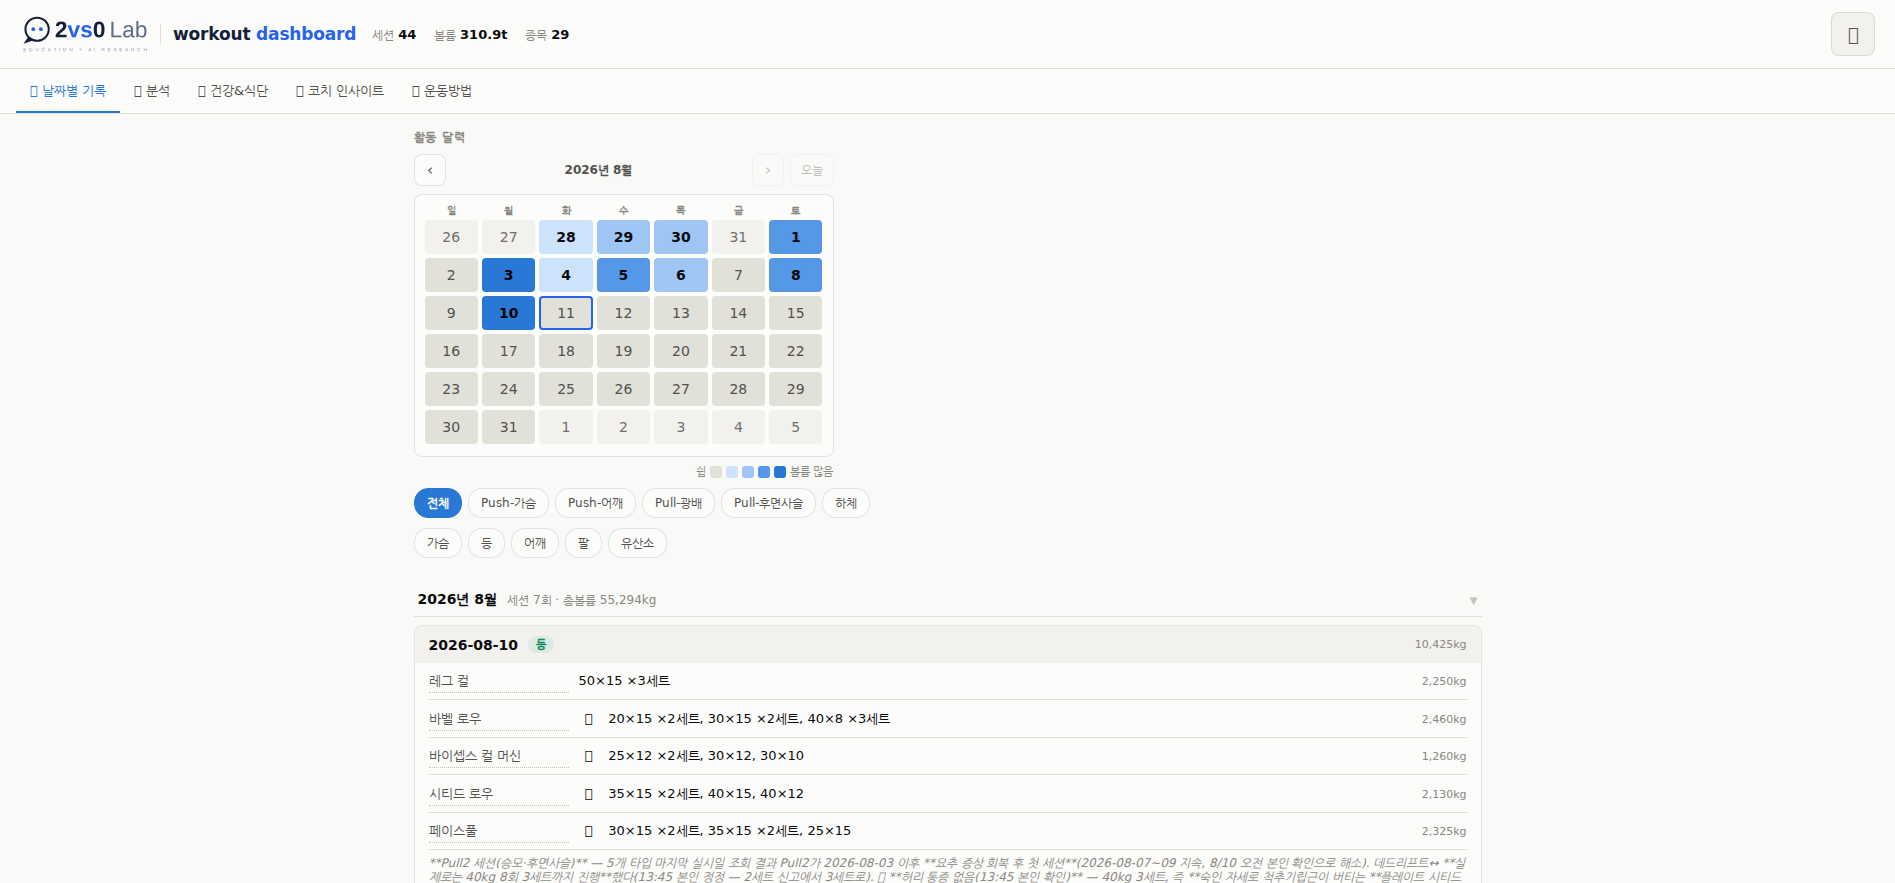
Task: Select calendar day 12
Action: (x=623, y=313)
